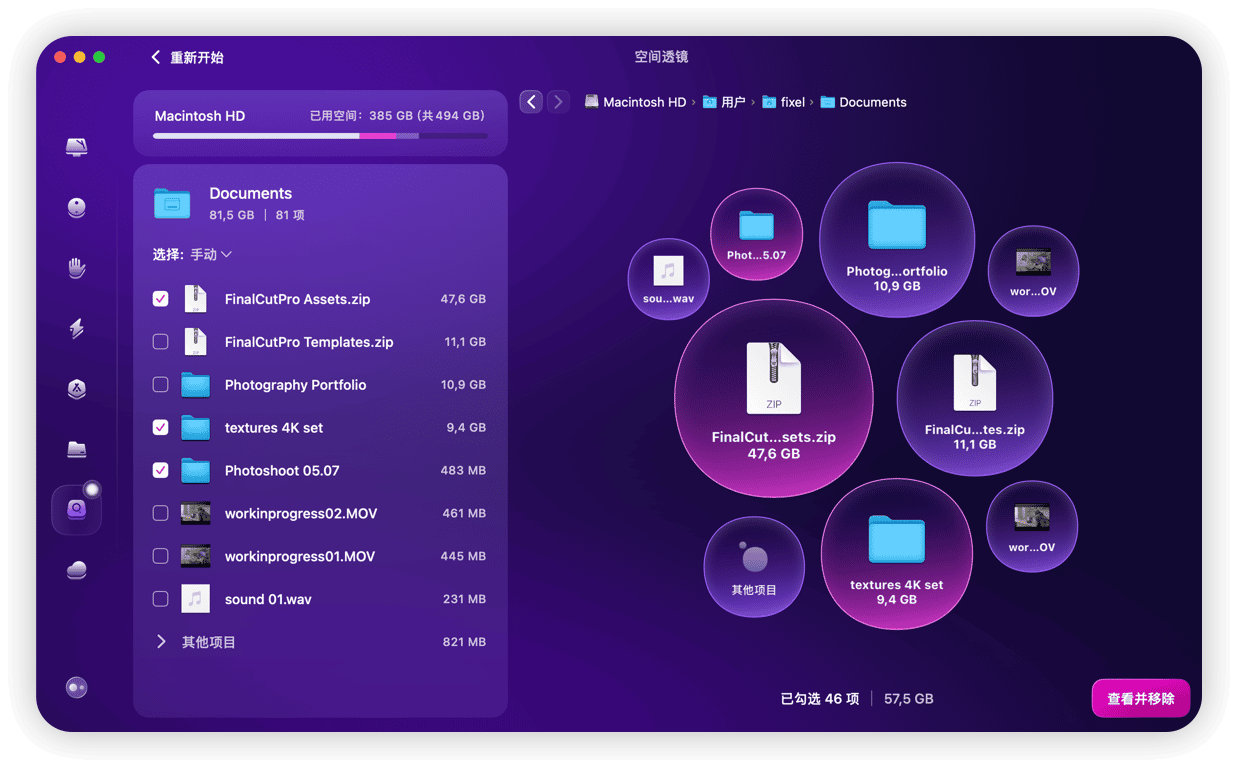The width and height of the screenshot is (1238, 768).
Task: Select the Photog...ortfolio 10,9 GB bubble
Action: 897,239
